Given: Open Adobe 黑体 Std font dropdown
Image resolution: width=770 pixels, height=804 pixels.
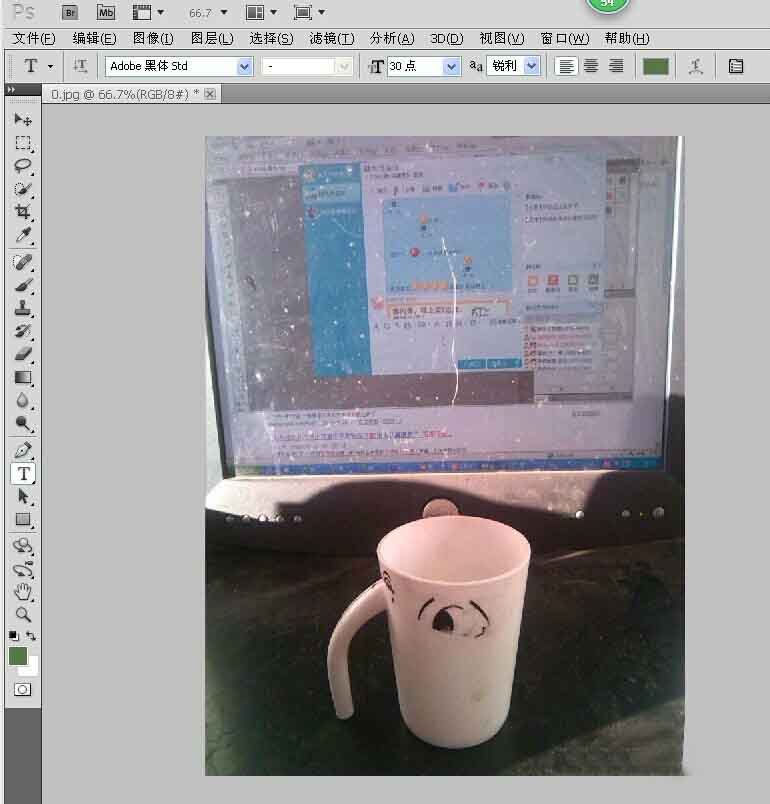Looking at the screenshot, I should pyautogui.click(x=245, y=67).
